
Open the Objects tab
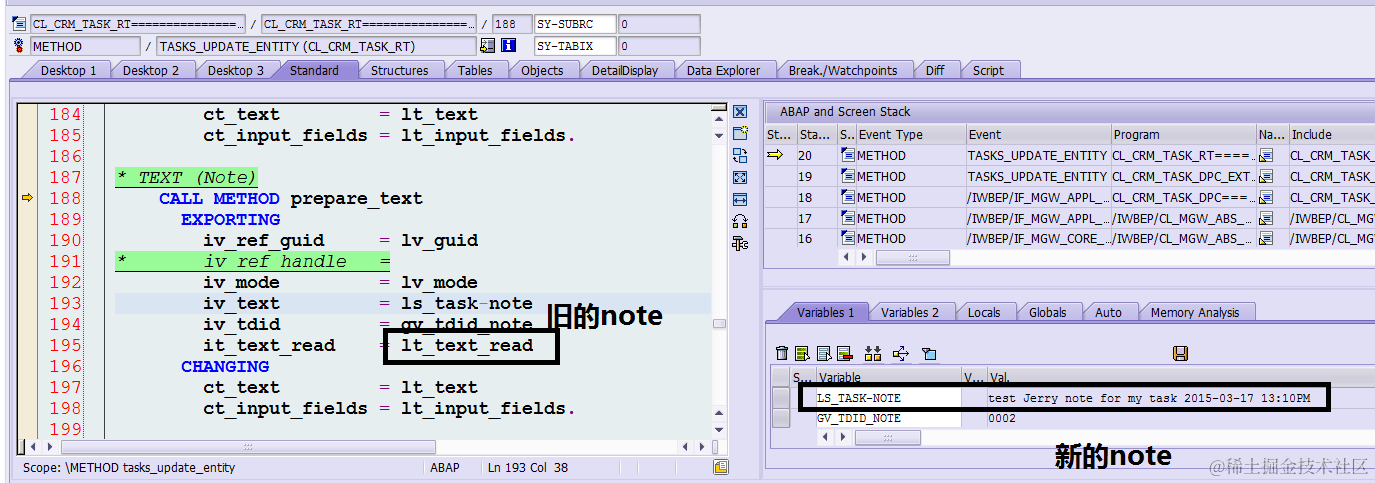pyautogui.click(x=542, y=70)
